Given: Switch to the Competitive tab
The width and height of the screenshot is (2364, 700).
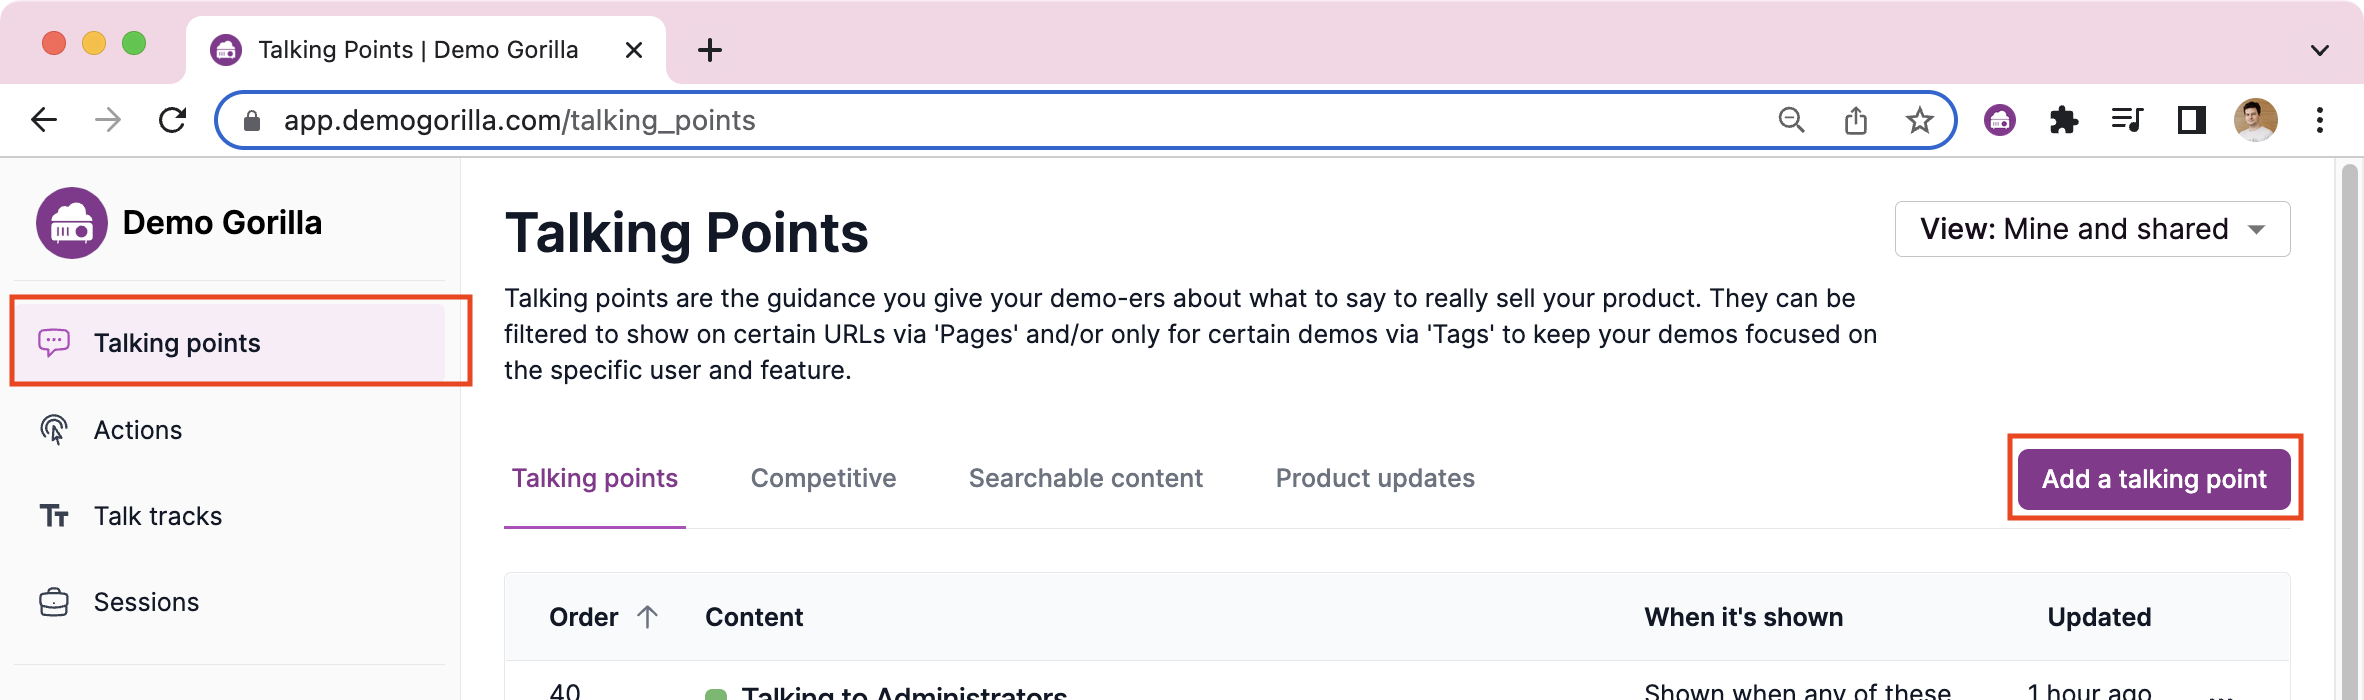Looking at the screenshot, I should click(823, 478).
